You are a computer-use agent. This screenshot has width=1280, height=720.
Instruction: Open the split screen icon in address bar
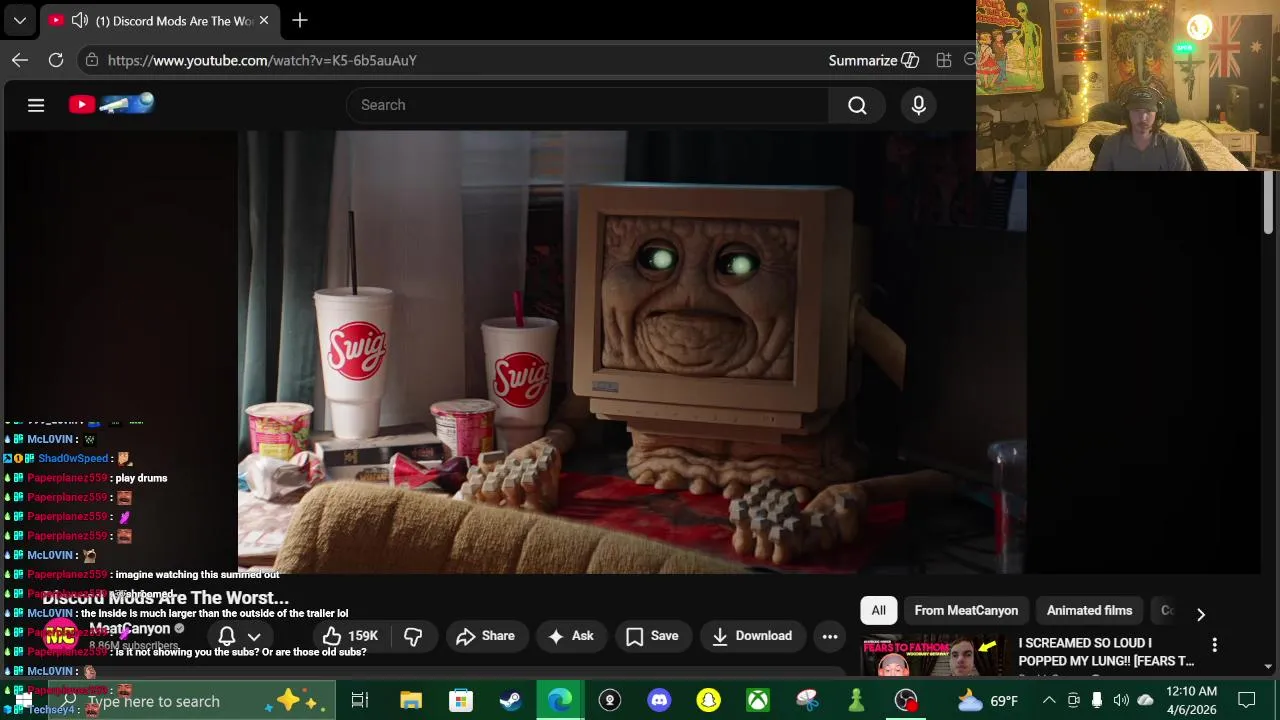pos(943,60)
